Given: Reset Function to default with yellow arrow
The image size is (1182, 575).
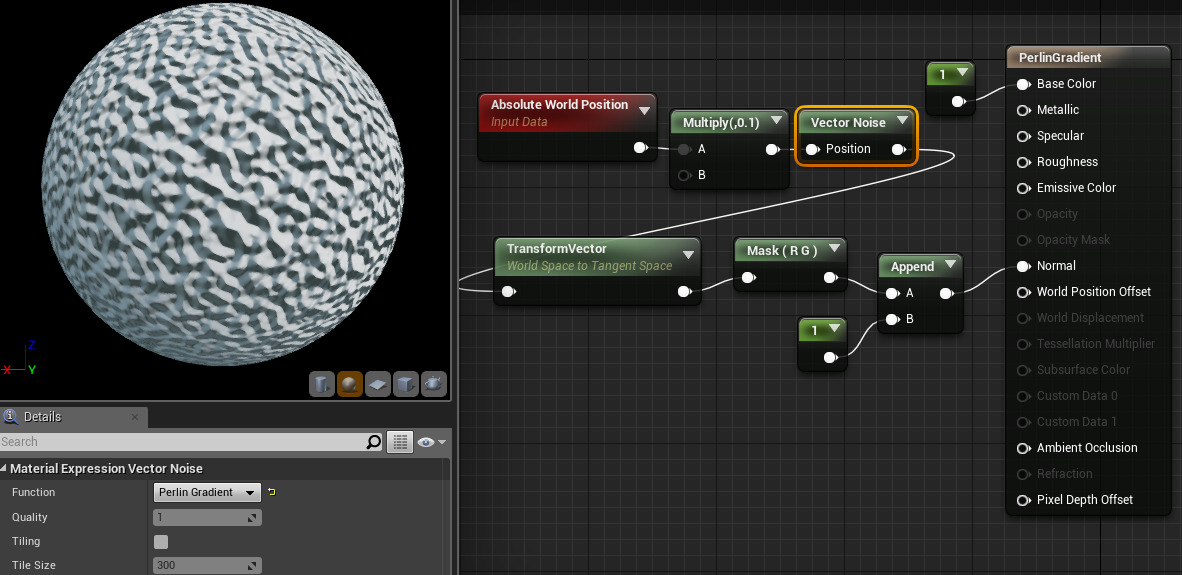Looking at the screenshot, I should click(271, 492).
